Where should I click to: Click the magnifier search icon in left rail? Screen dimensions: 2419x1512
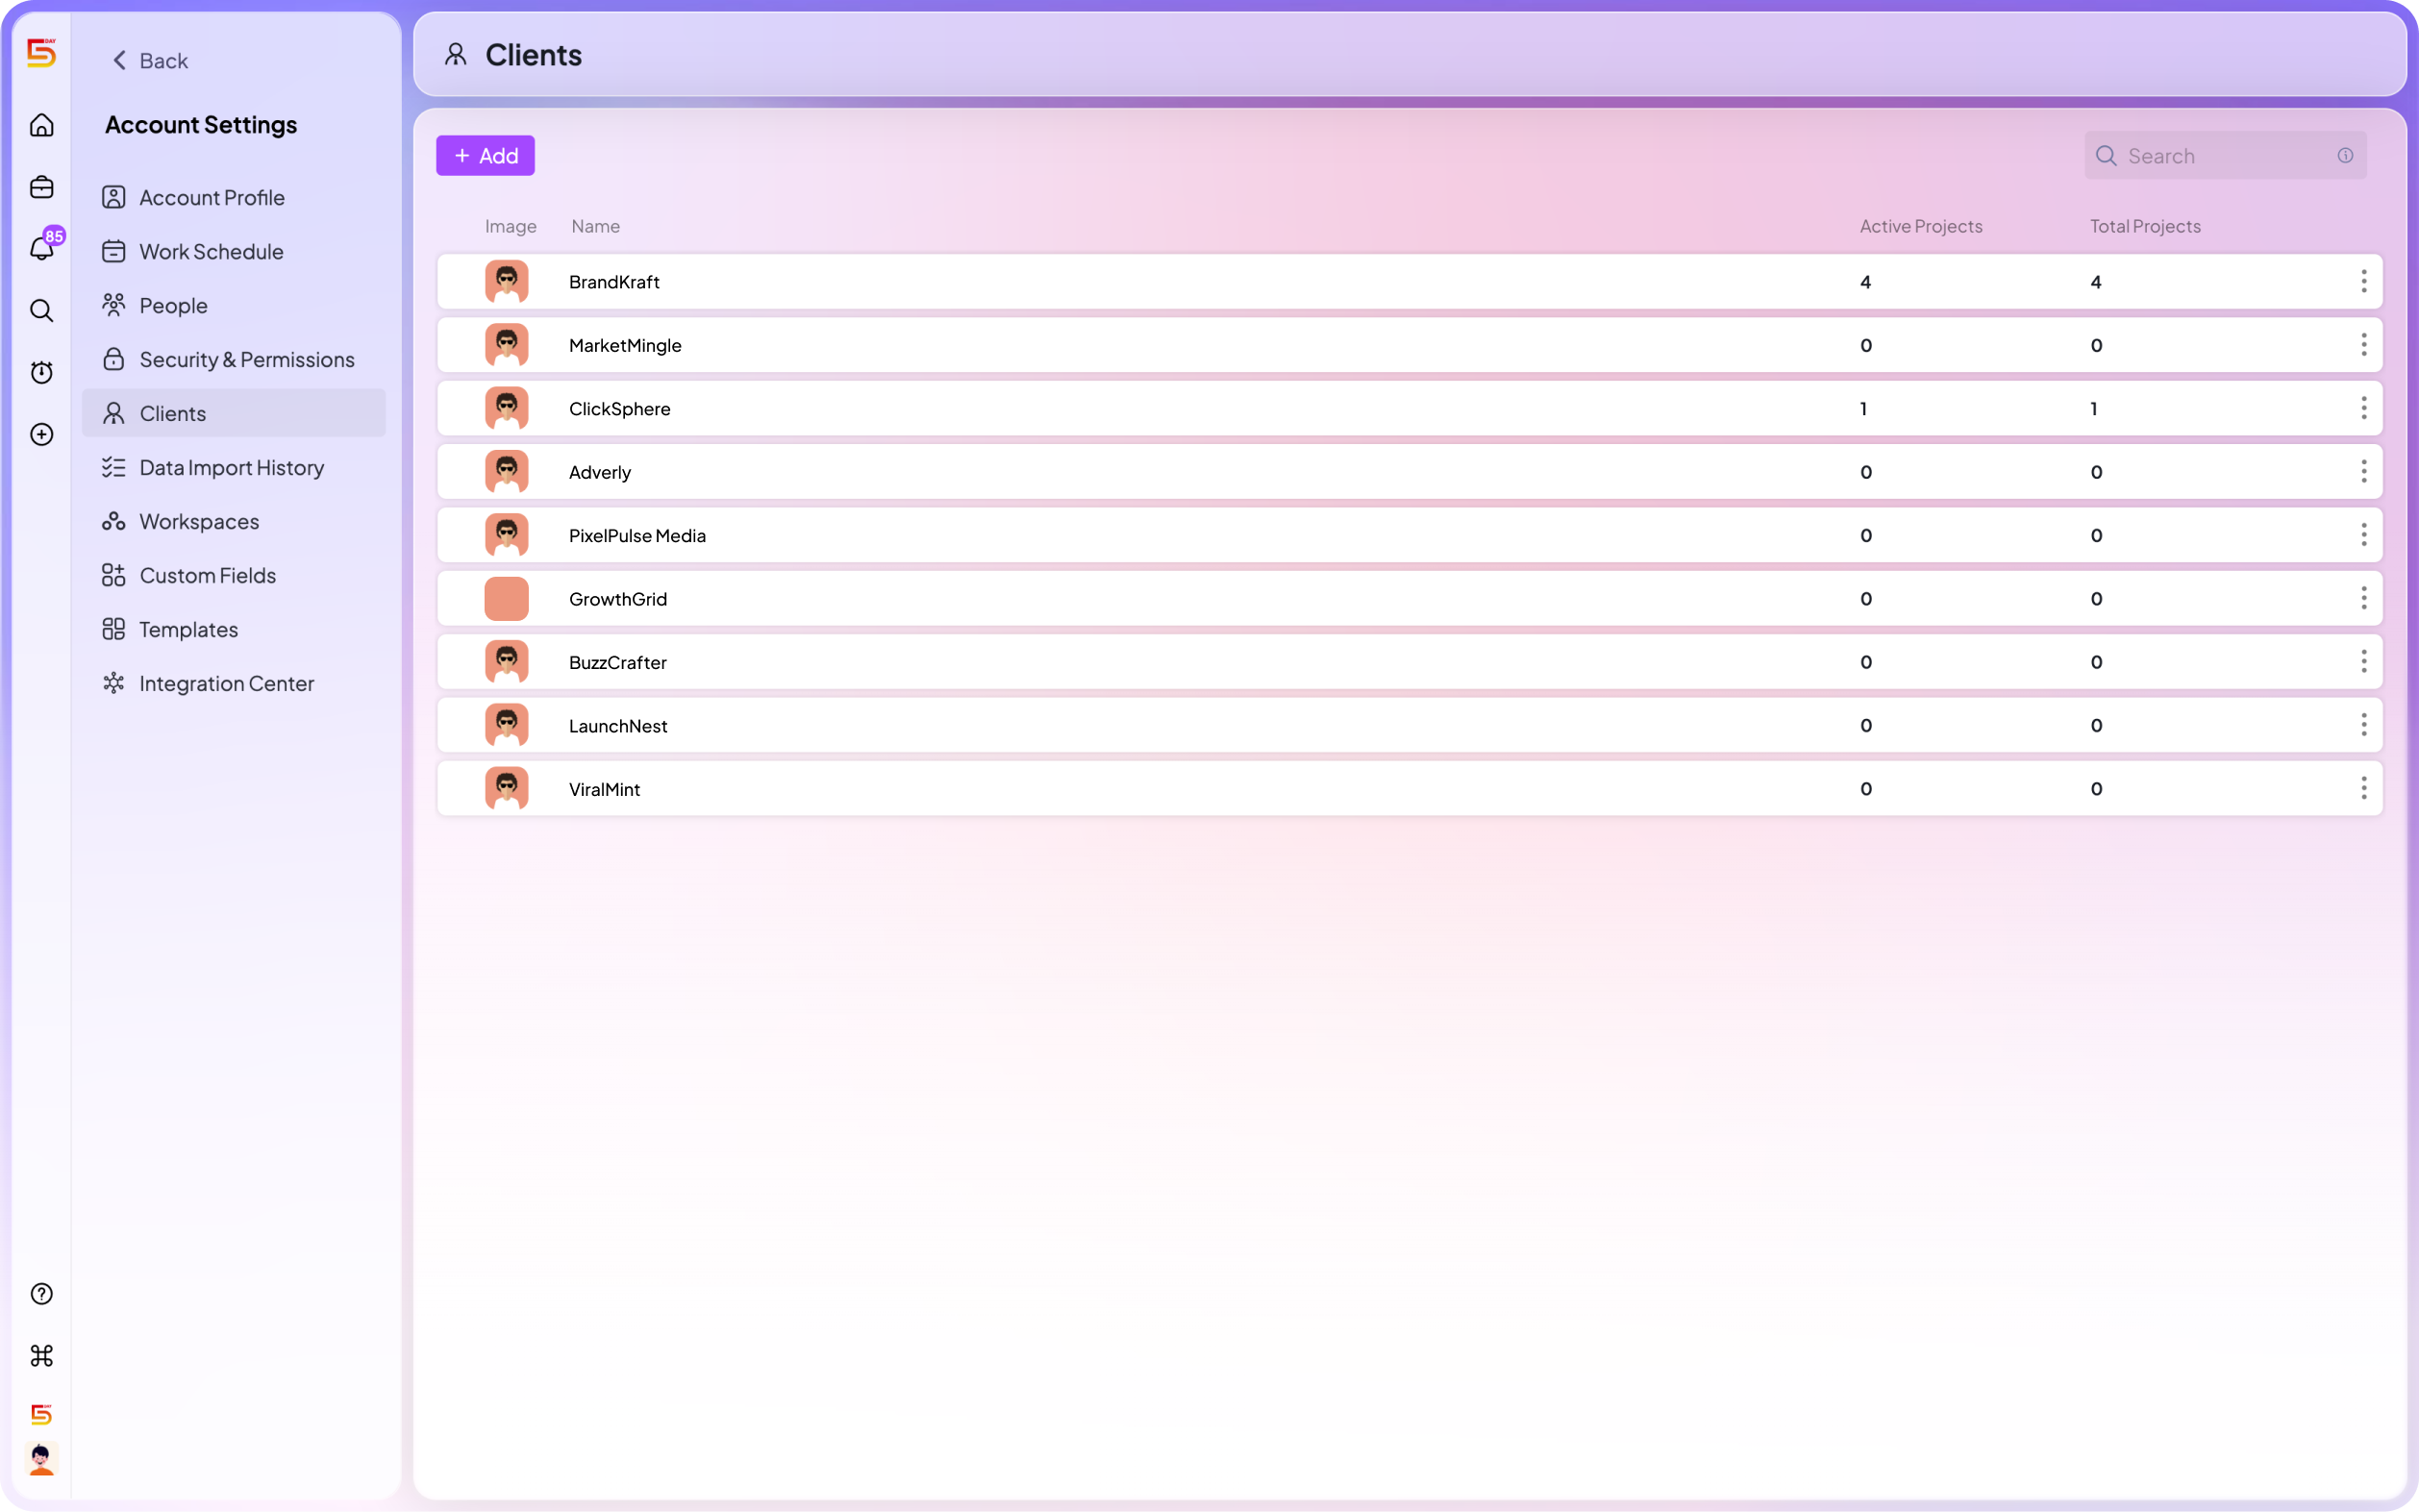41,310
